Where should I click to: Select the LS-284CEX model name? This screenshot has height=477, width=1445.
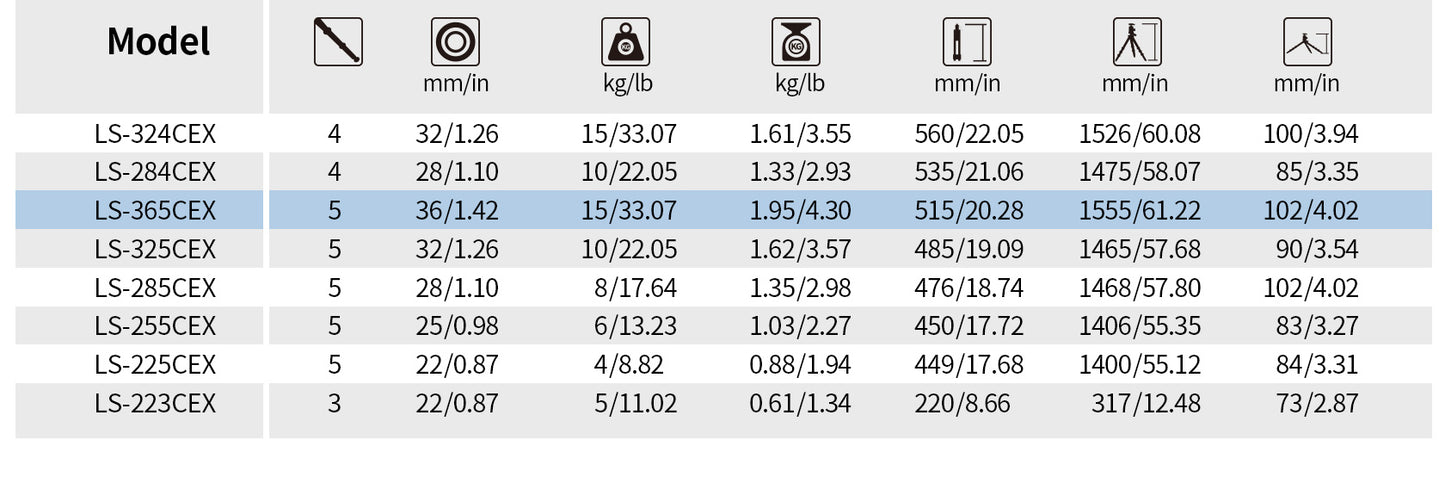click(x=155, y=172)
